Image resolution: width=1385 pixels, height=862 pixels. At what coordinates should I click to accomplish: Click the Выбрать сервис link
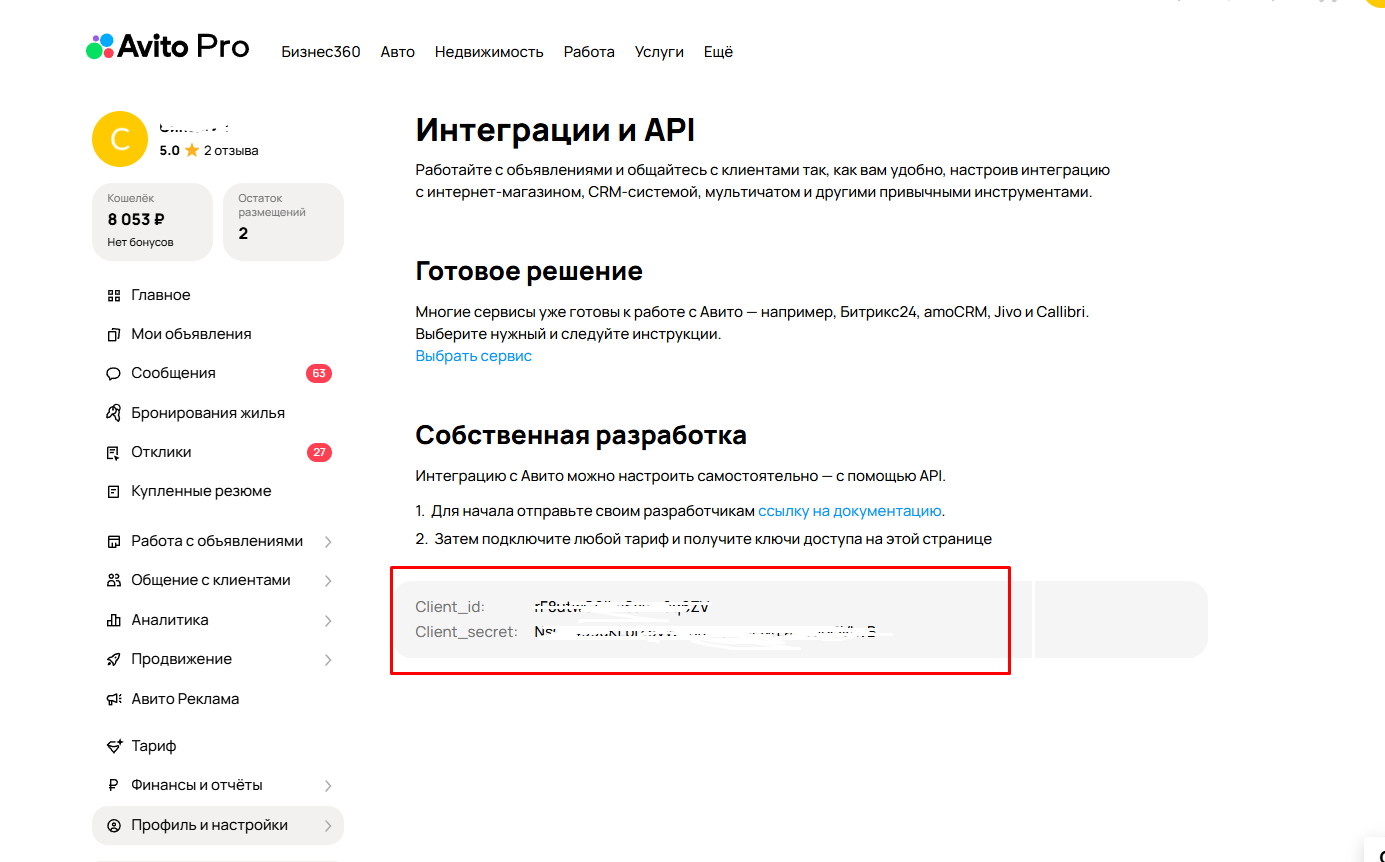pyautogui.click(x=473, y=355)
